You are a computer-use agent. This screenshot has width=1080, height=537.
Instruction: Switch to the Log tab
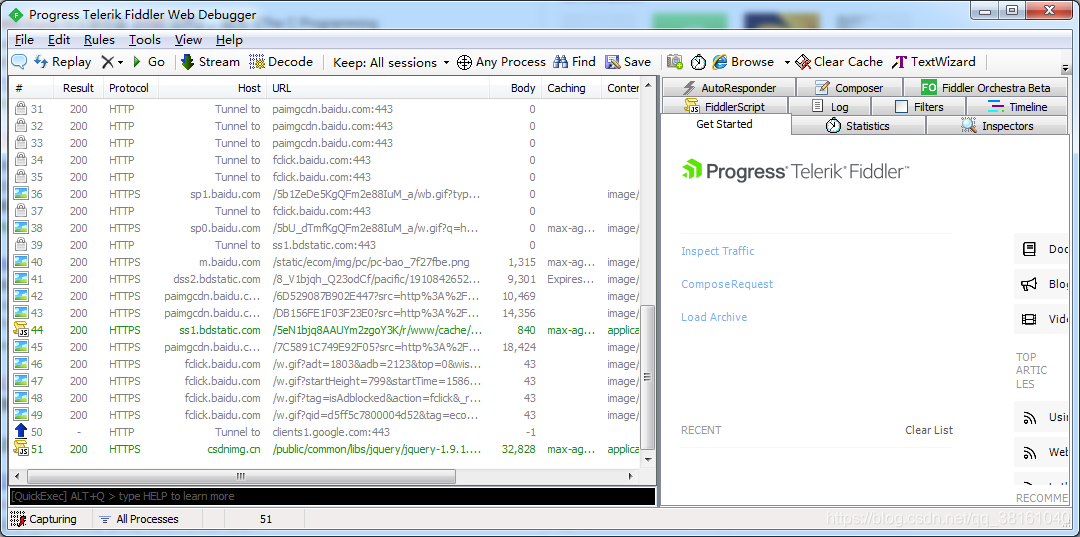pos(829,107)
